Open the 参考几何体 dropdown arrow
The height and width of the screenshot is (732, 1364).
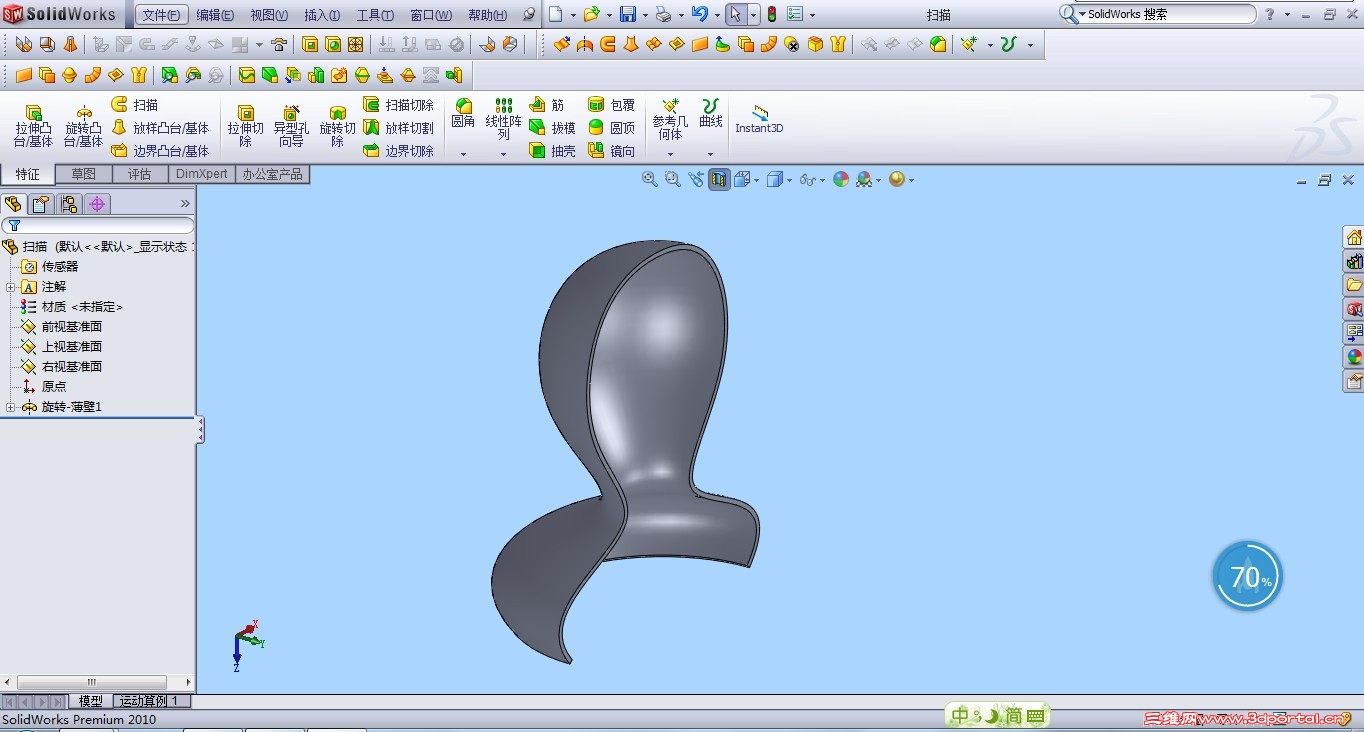[x=670, y=154]
